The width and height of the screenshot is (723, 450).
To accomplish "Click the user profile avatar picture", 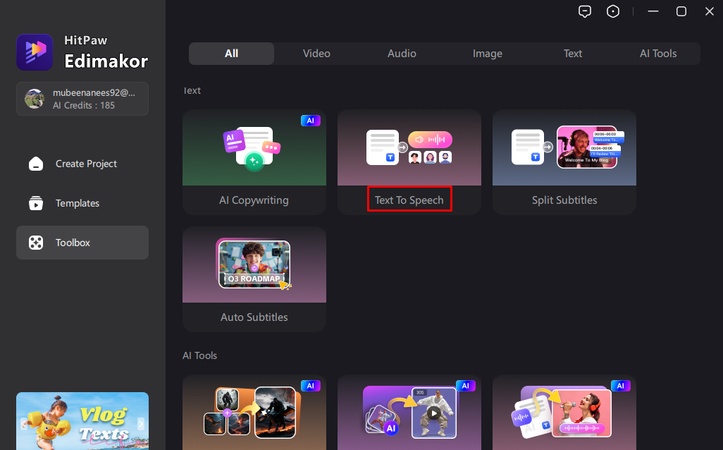I will point(34,99).
